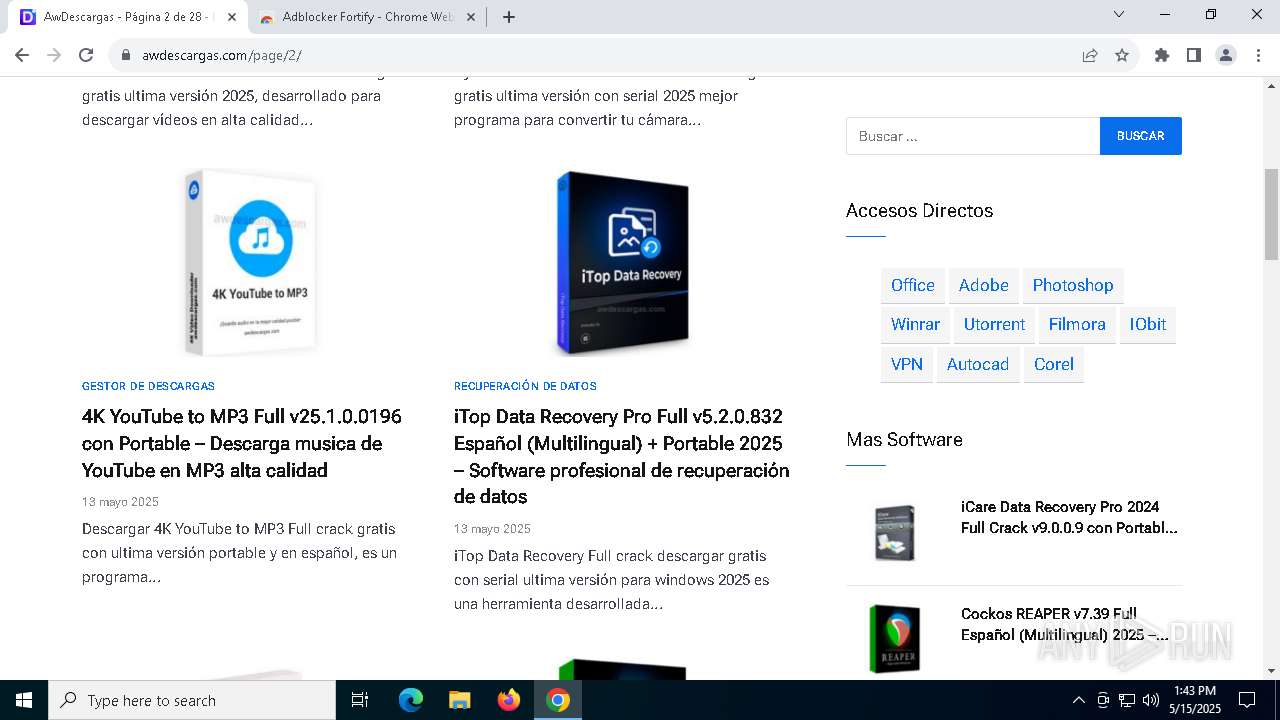Open a new tab with the plus button
The height and width of the screenshot is (720, 1280).
(509, 17)
